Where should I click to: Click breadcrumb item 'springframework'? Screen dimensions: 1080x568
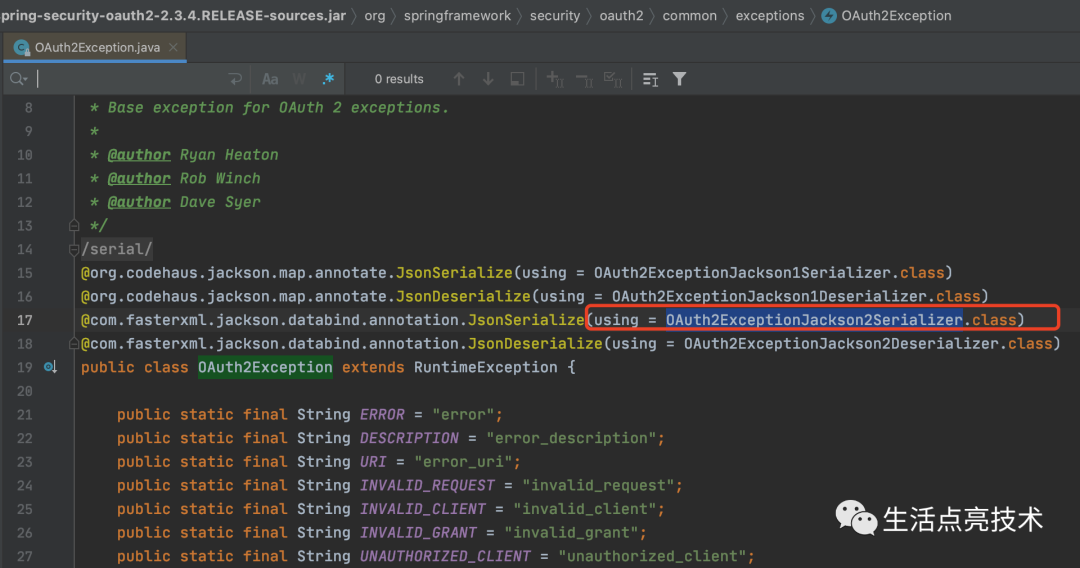[x=457, y=16]
